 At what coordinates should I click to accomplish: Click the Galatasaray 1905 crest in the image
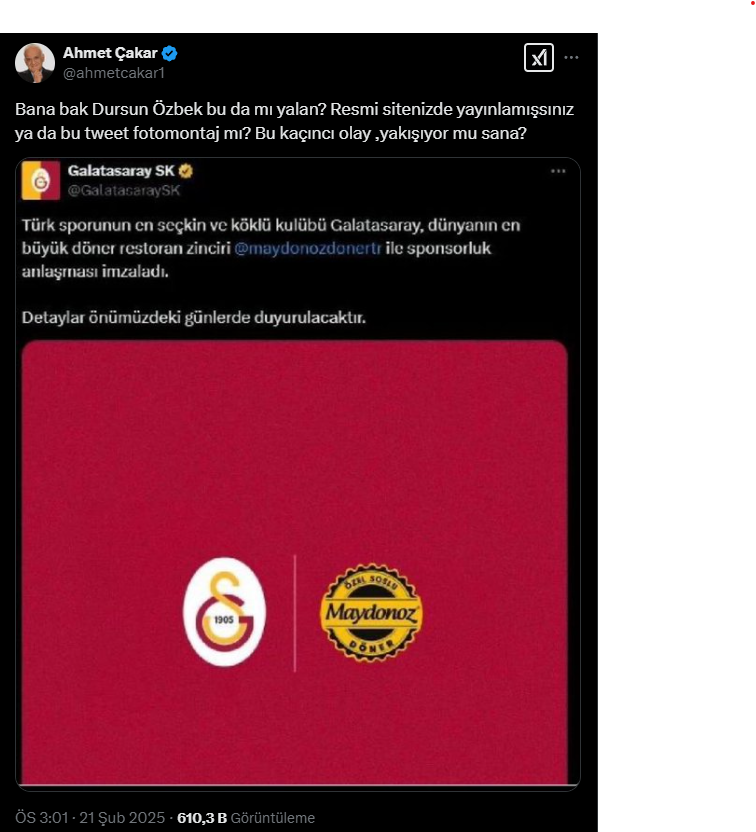[x=224, y=612]
